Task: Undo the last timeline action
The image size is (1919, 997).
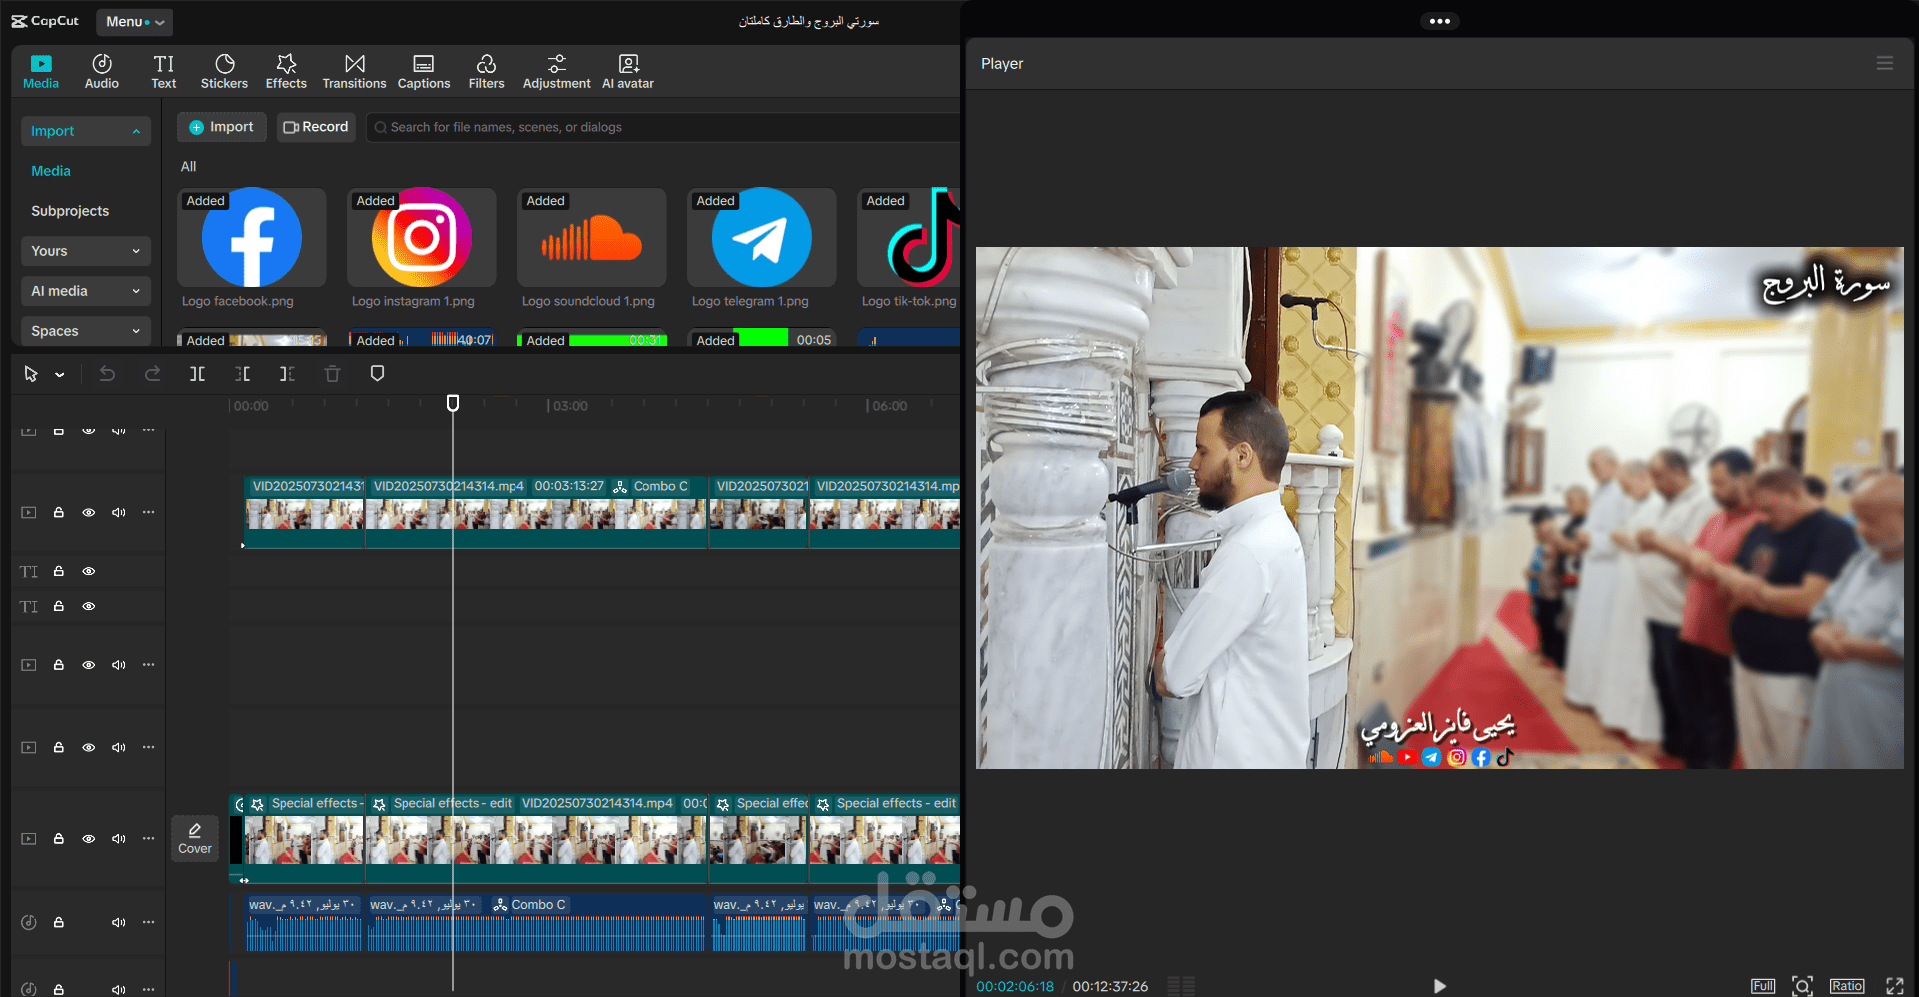Action: pos(107,374)
